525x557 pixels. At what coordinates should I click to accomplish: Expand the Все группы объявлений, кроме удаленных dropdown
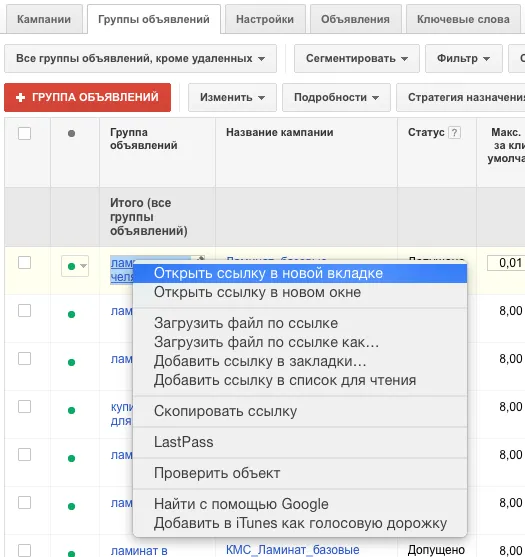coord(140,58)
